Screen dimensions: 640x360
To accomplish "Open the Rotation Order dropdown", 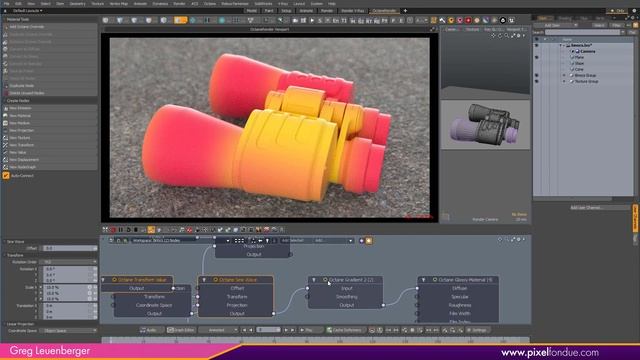I will [x=69, y=262].
